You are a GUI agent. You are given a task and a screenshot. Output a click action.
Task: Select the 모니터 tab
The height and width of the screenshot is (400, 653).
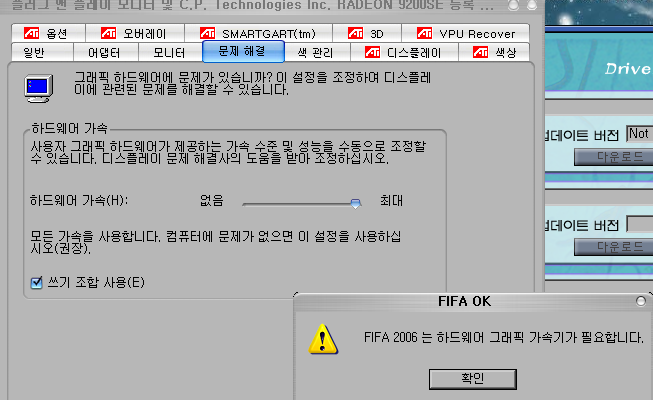tap(170, 52)
